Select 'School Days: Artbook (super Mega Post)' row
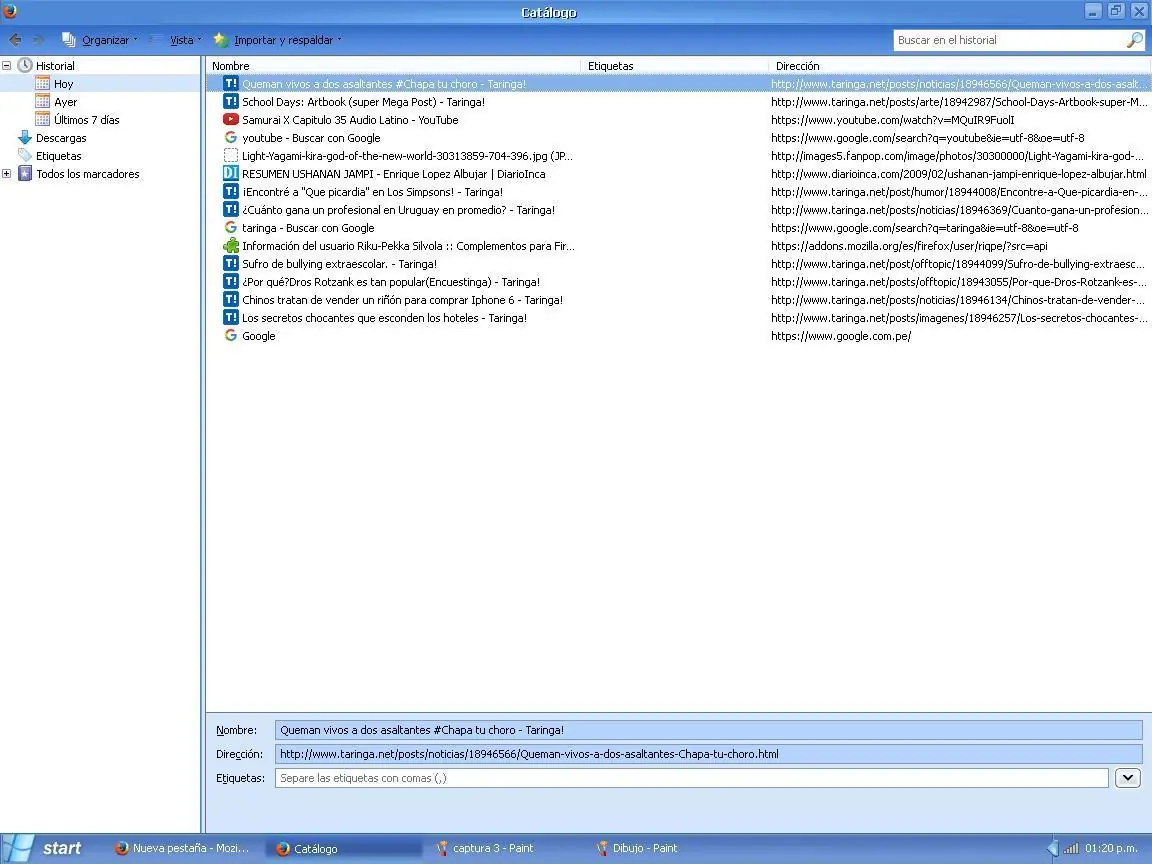1152x864 pixels. tap(679, 102)
